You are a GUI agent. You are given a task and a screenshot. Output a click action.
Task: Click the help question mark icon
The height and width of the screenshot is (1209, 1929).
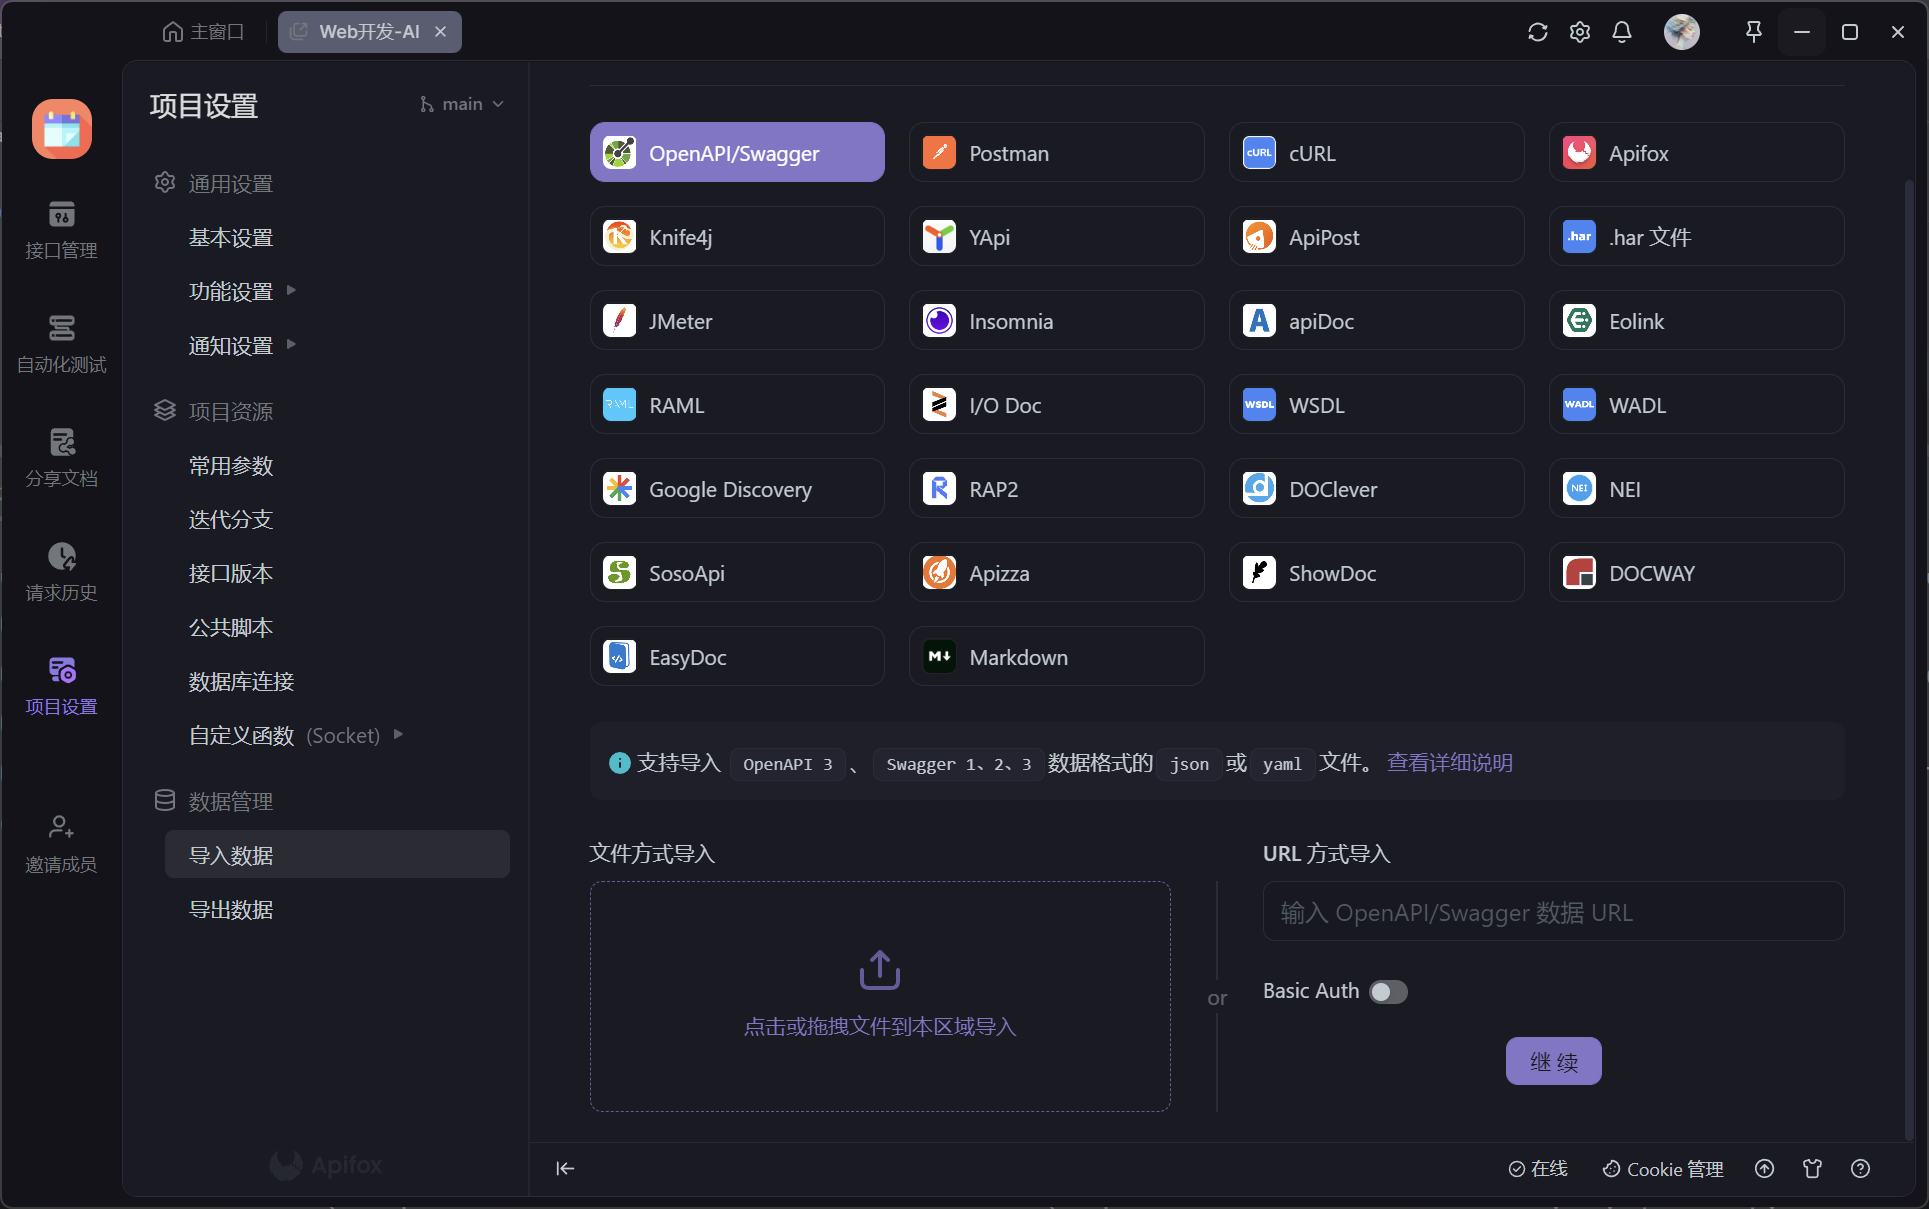click(1860, 1168)
